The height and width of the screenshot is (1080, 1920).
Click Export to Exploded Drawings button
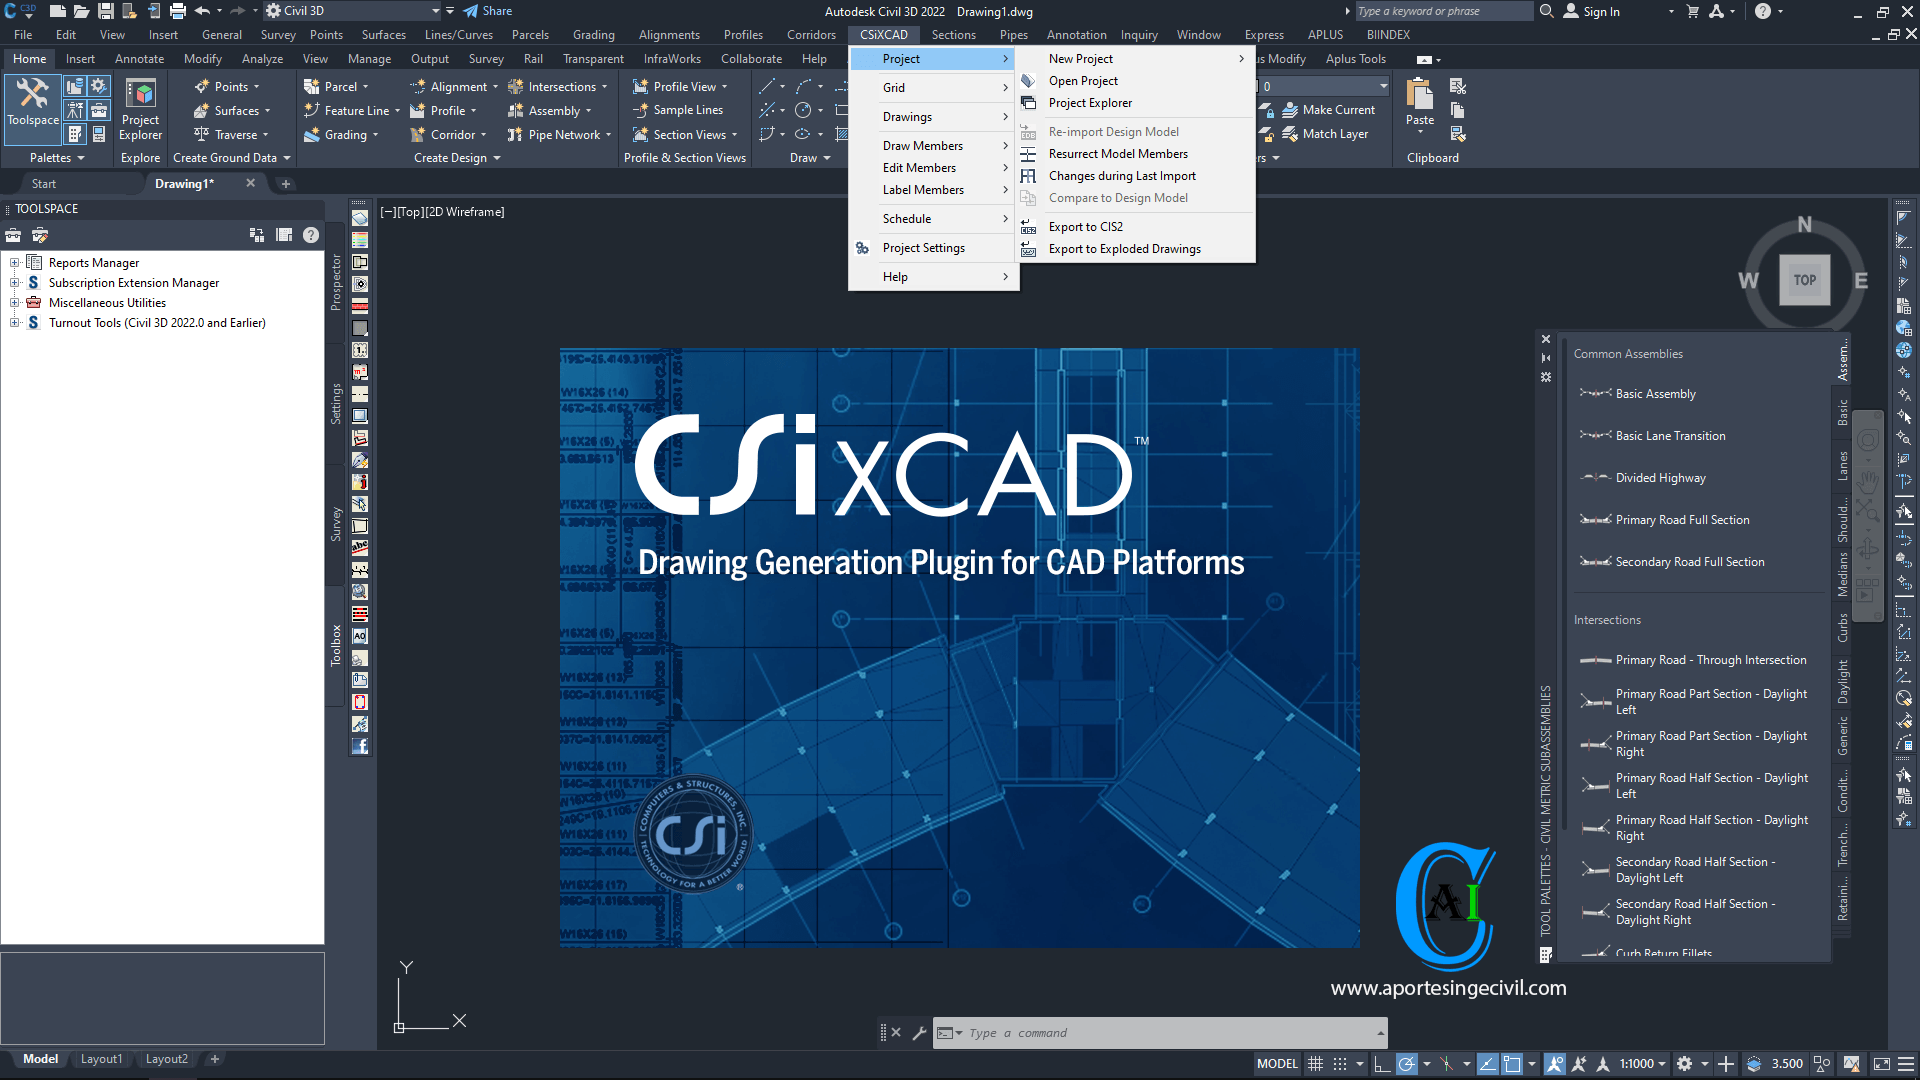(1125, 249)
